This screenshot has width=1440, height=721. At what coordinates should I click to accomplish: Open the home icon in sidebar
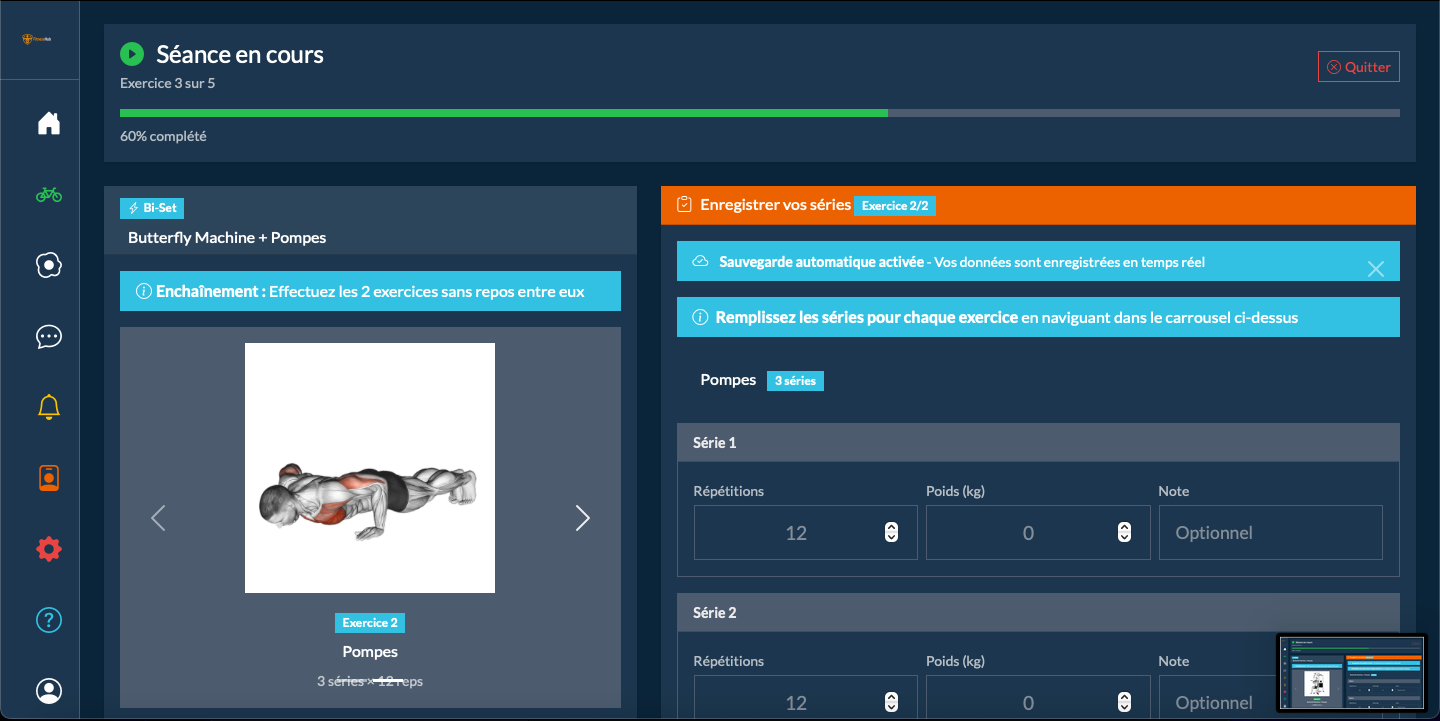(x=49, y=124)
